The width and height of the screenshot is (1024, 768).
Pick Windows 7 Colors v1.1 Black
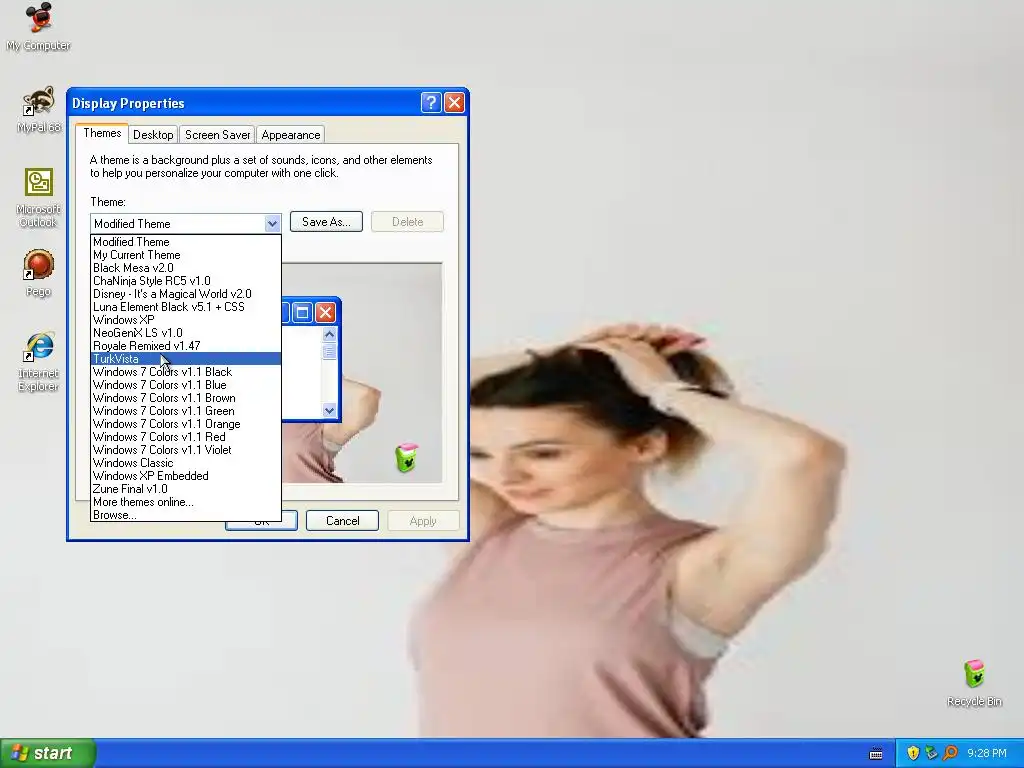185,372
